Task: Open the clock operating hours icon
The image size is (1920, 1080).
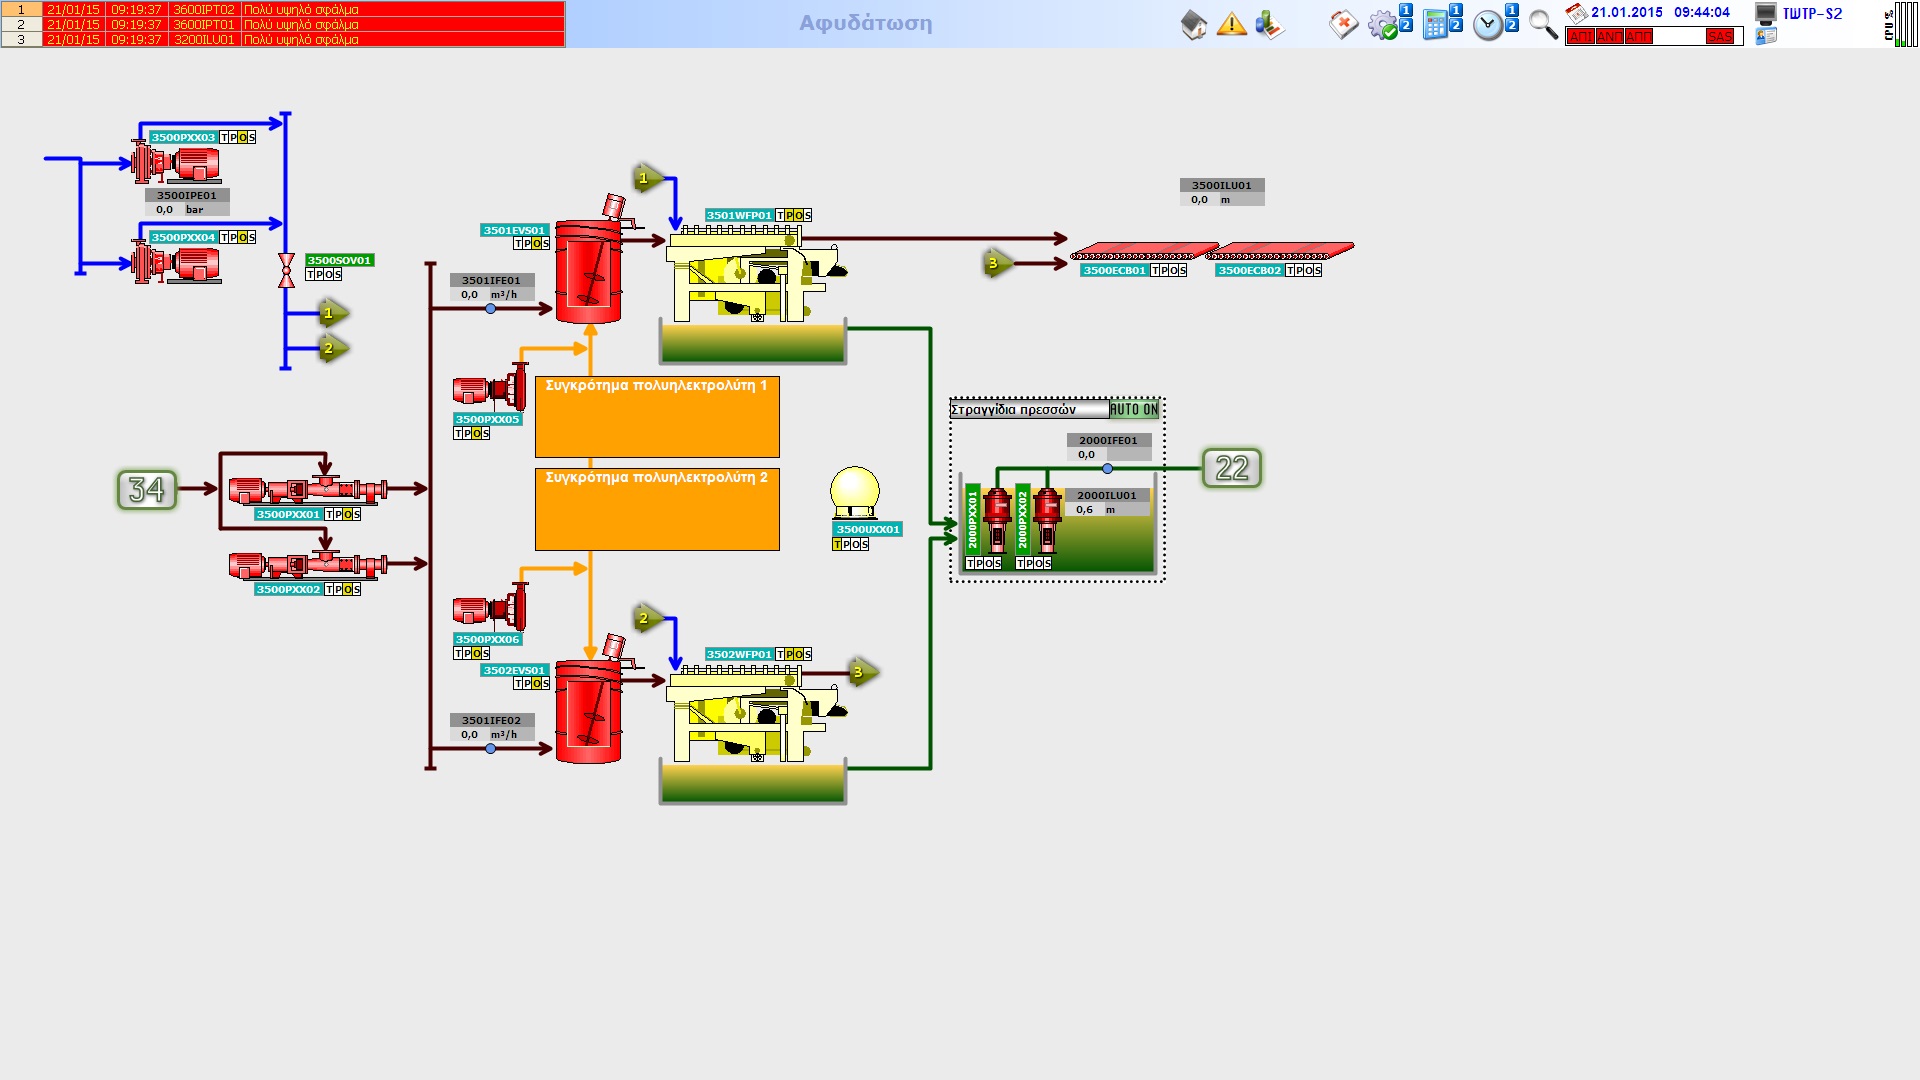Action: coord(1488,25)
